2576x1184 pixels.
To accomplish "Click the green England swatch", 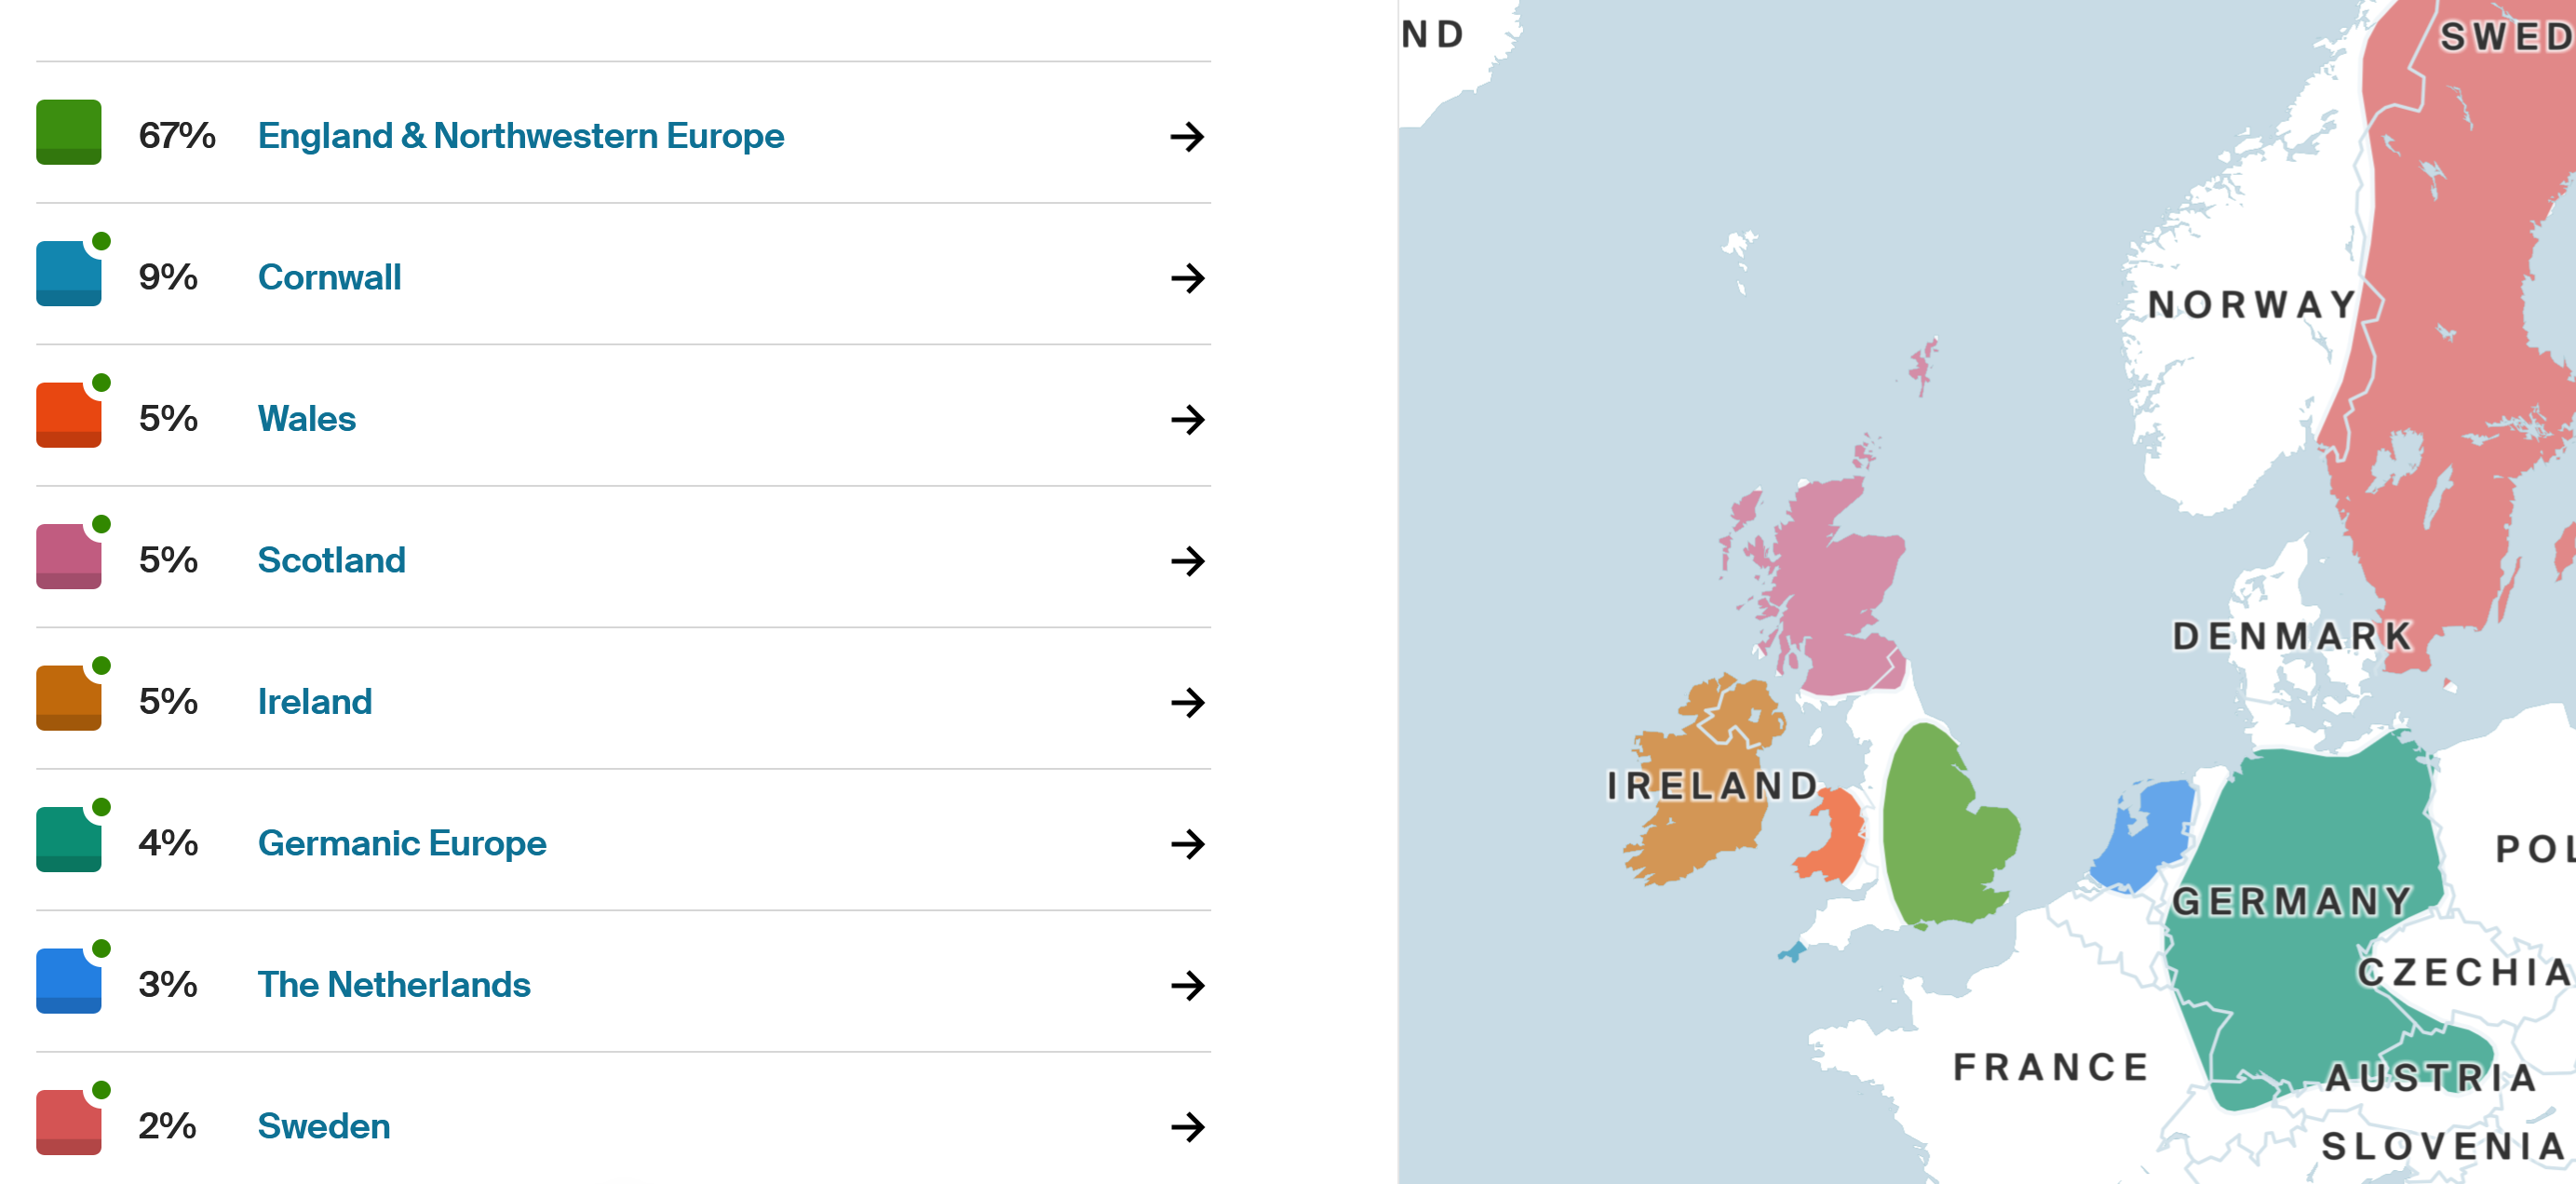I will tap(69, 132).
